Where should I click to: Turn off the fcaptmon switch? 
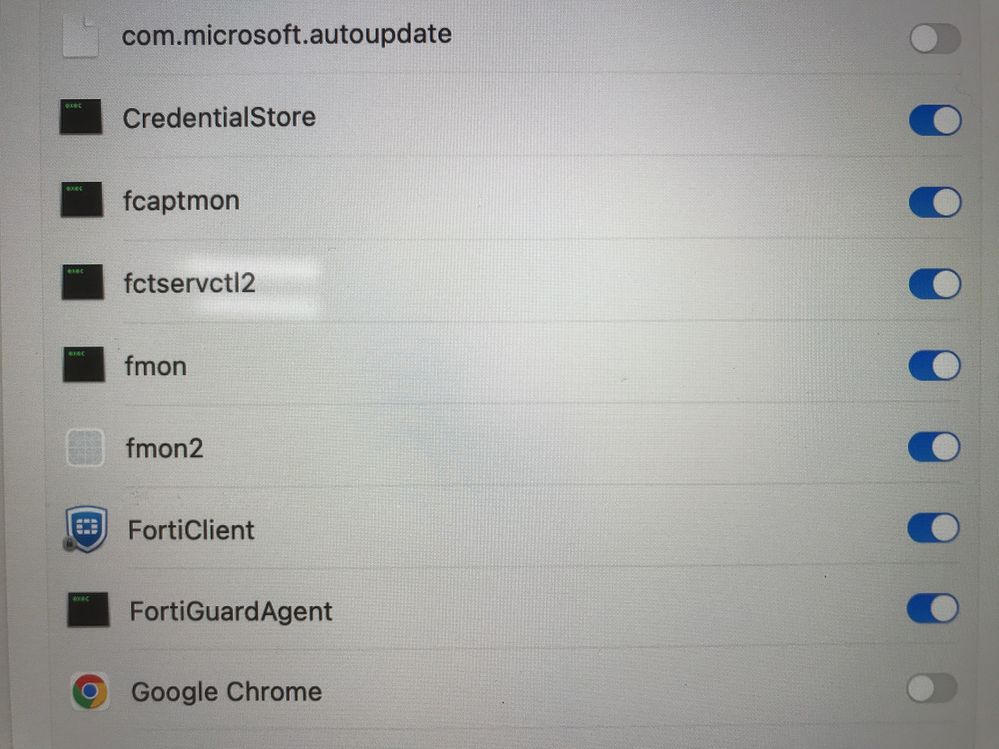coord(935,202)
